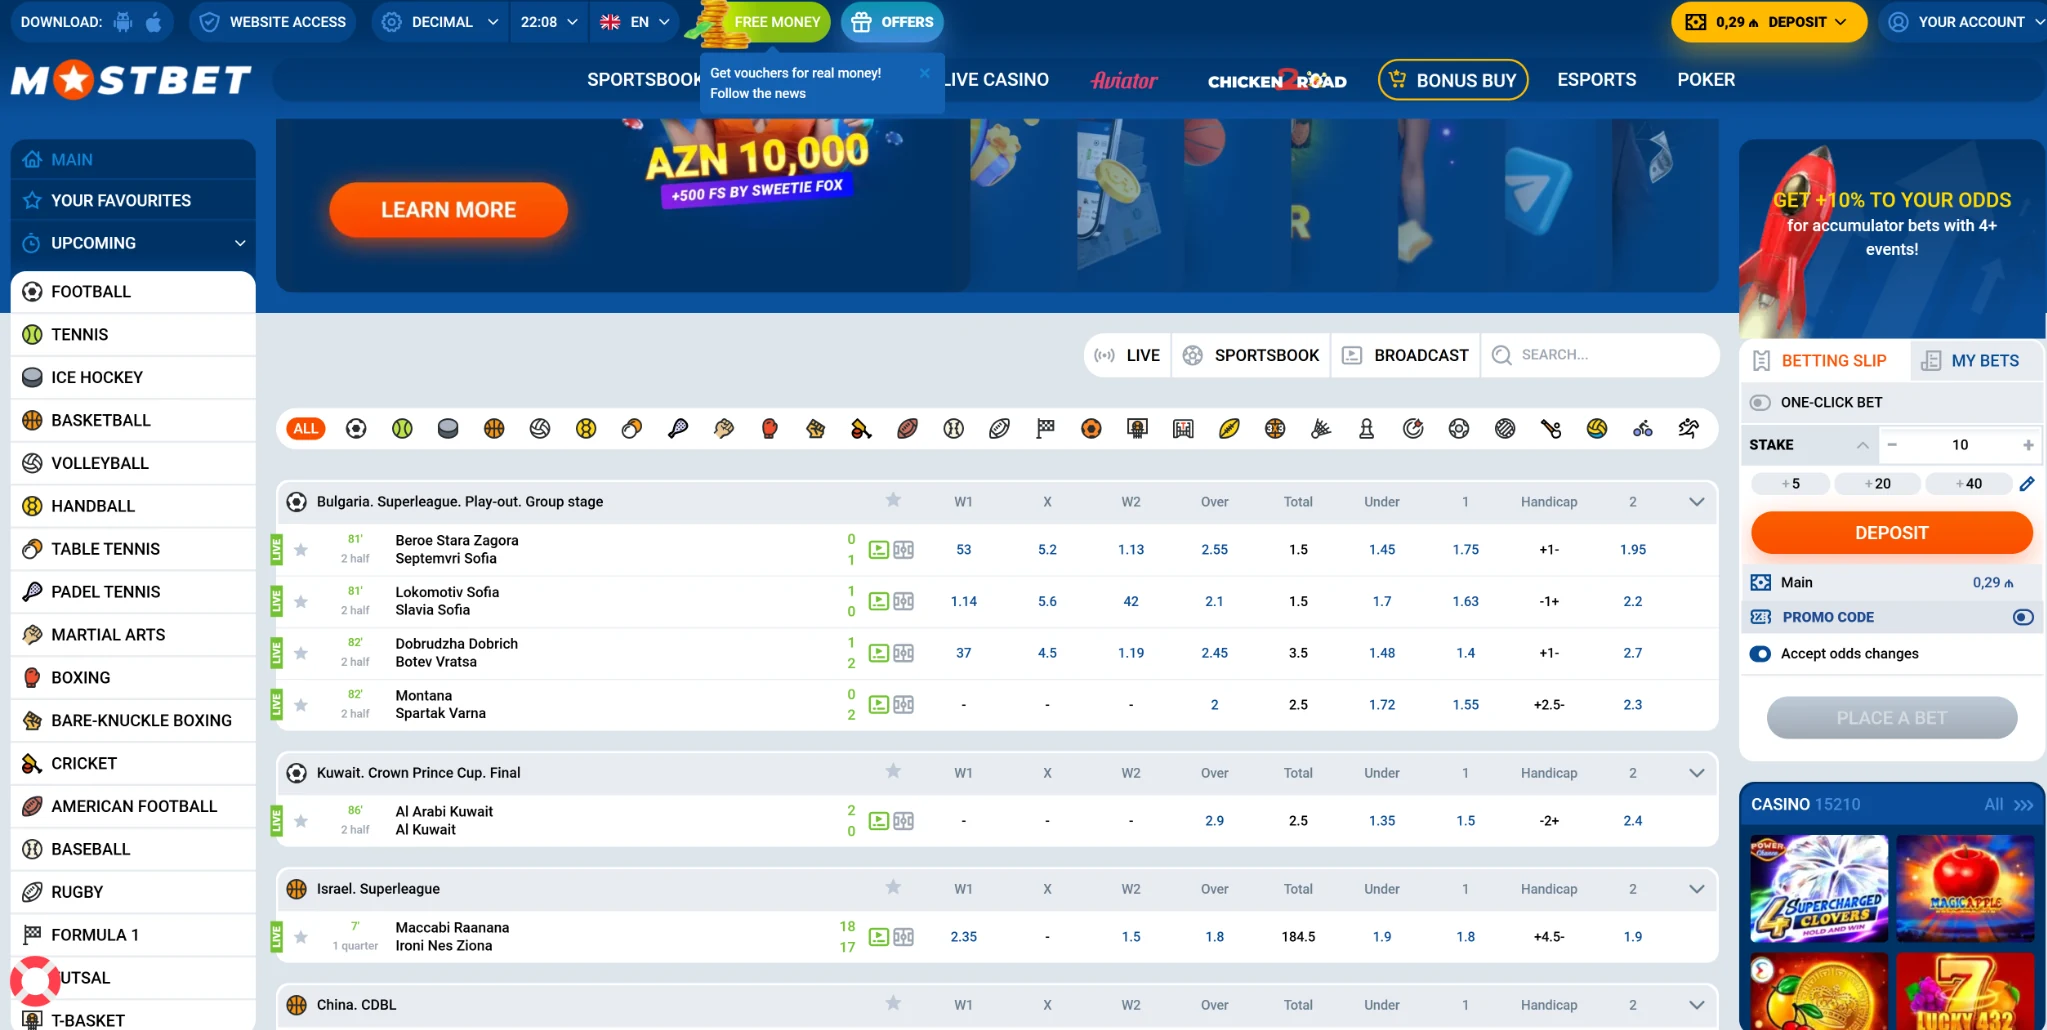
Task: Star the Bulgaria Superleague league header
Action: [893, 500]
